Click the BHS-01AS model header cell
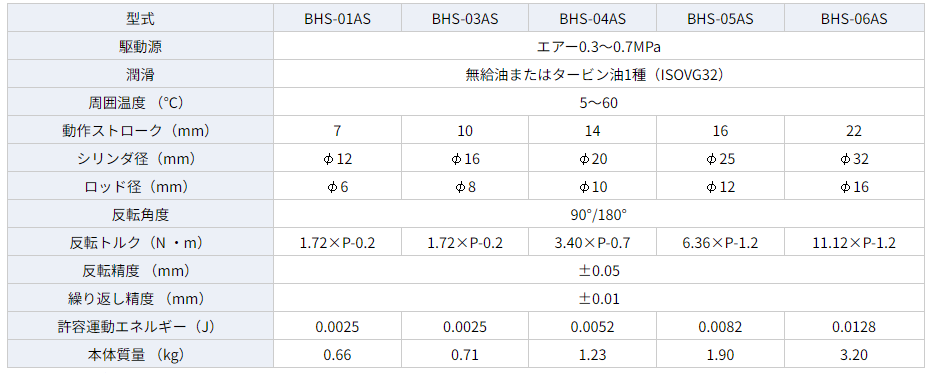The width and height of the screenshot is (928, 373). click(337, 19)
